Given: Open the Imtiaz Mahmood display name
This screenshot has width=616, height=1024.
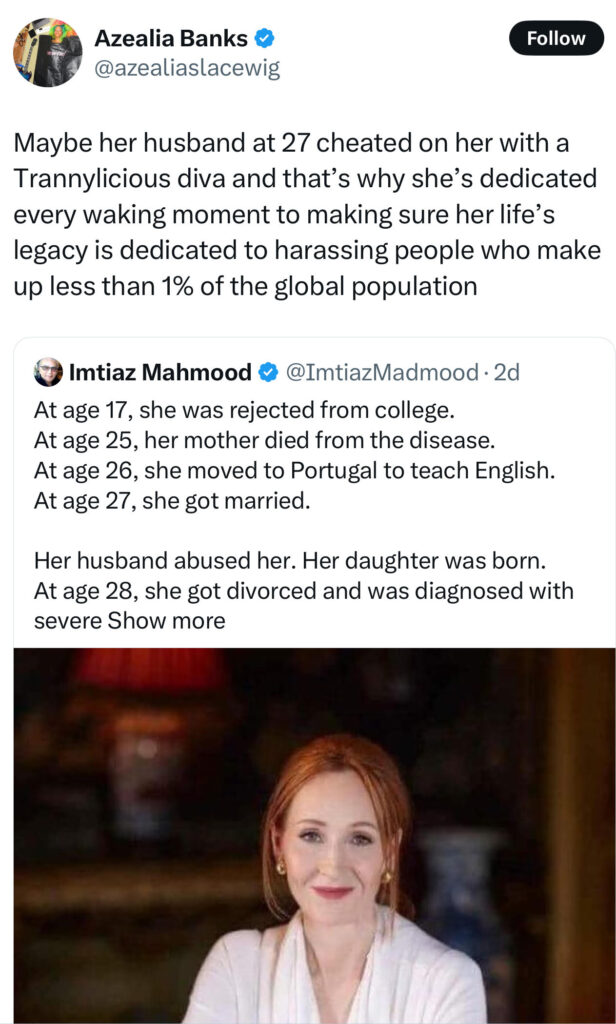Looking at the screenshot, I should 160,372.
